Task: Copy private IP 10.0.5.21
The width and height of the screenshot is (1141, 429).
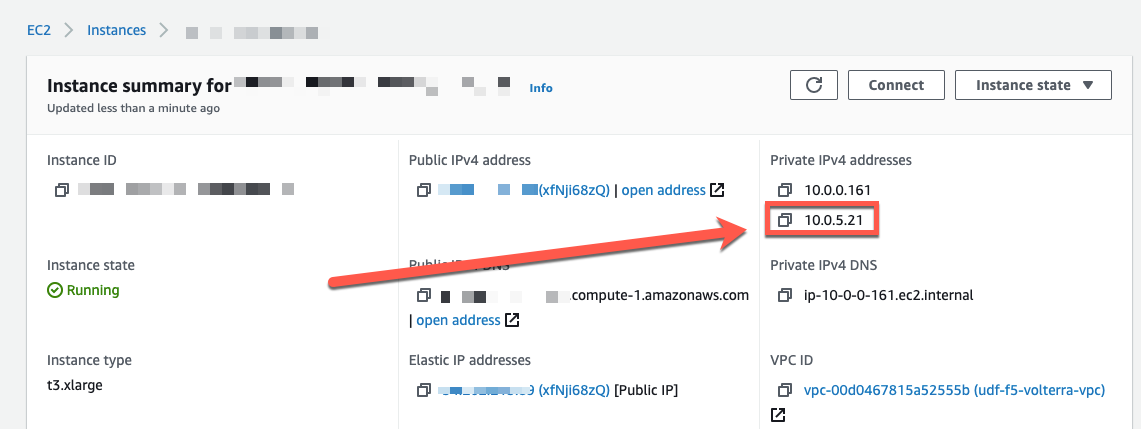Action: click(x=785, y=219)
